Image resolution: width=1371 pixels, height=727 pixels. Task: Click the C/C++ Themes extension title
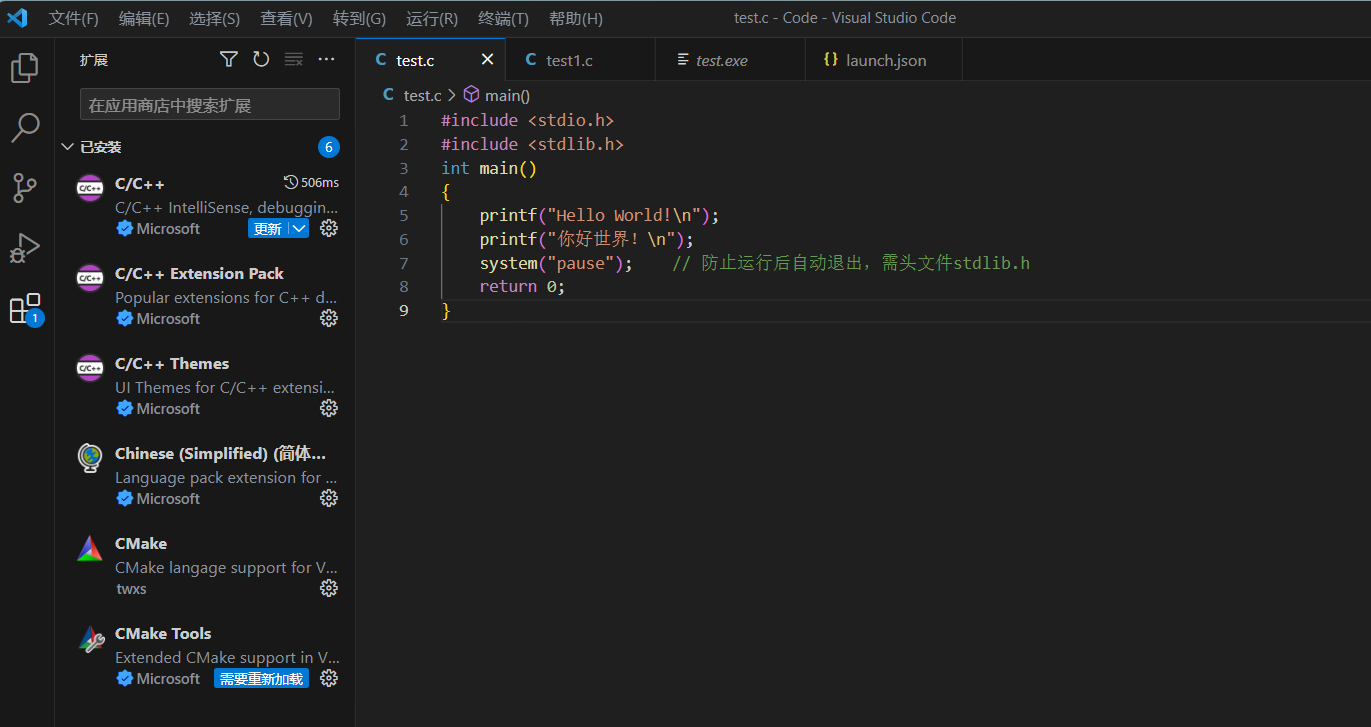(x=172, y=363)
